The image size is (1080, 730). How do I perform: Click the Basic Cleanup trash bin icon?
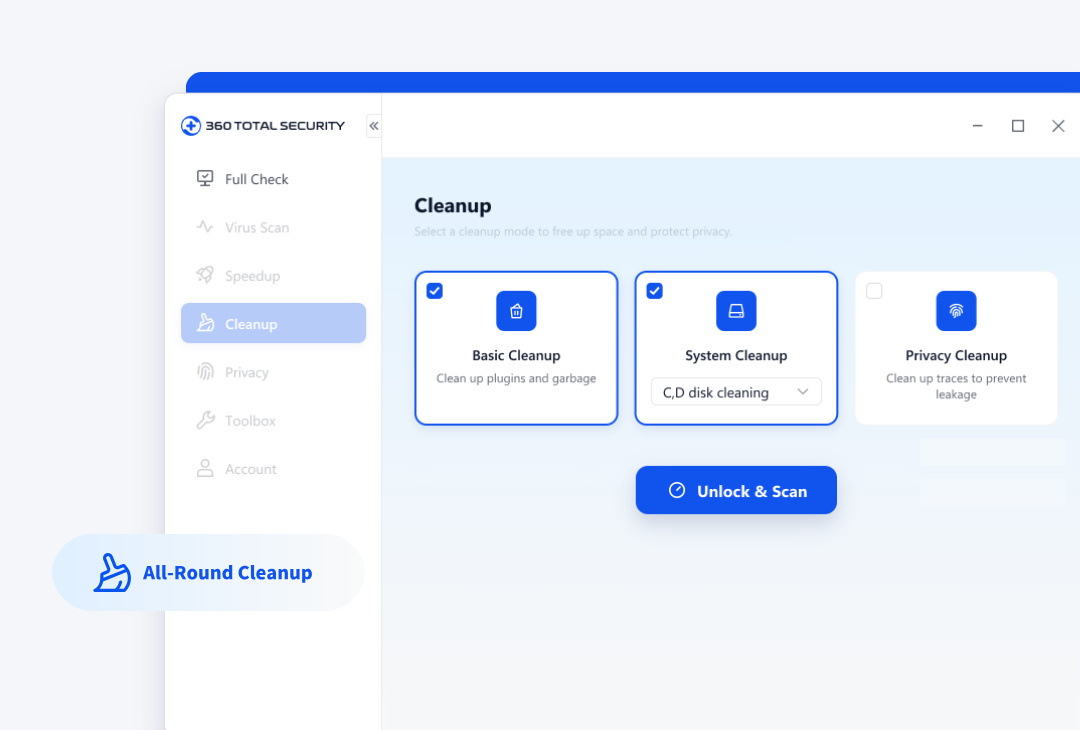coord(516,311)
